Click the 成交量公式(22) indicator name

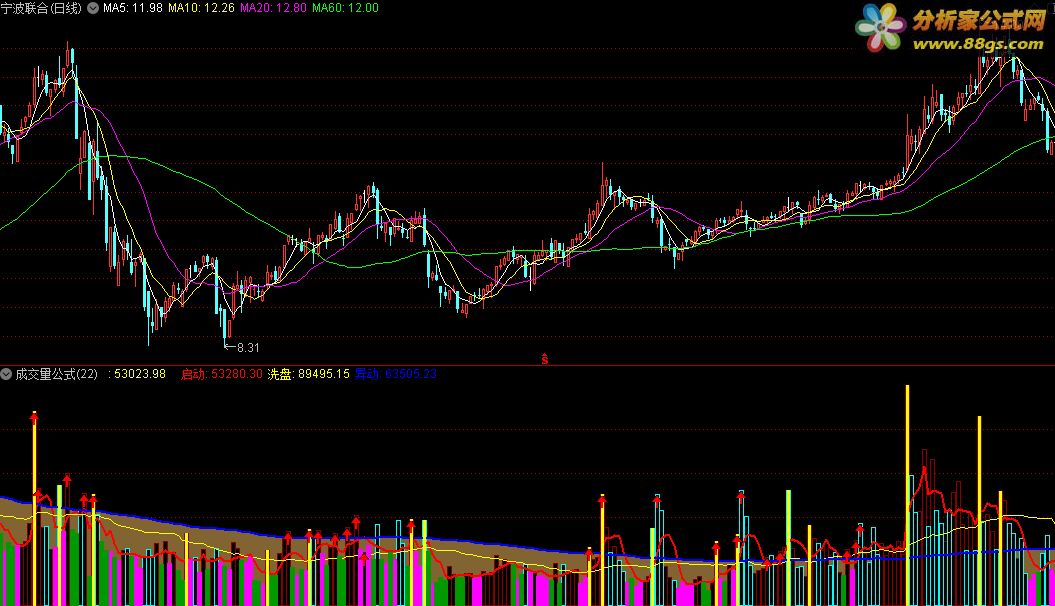click(57, 374)
